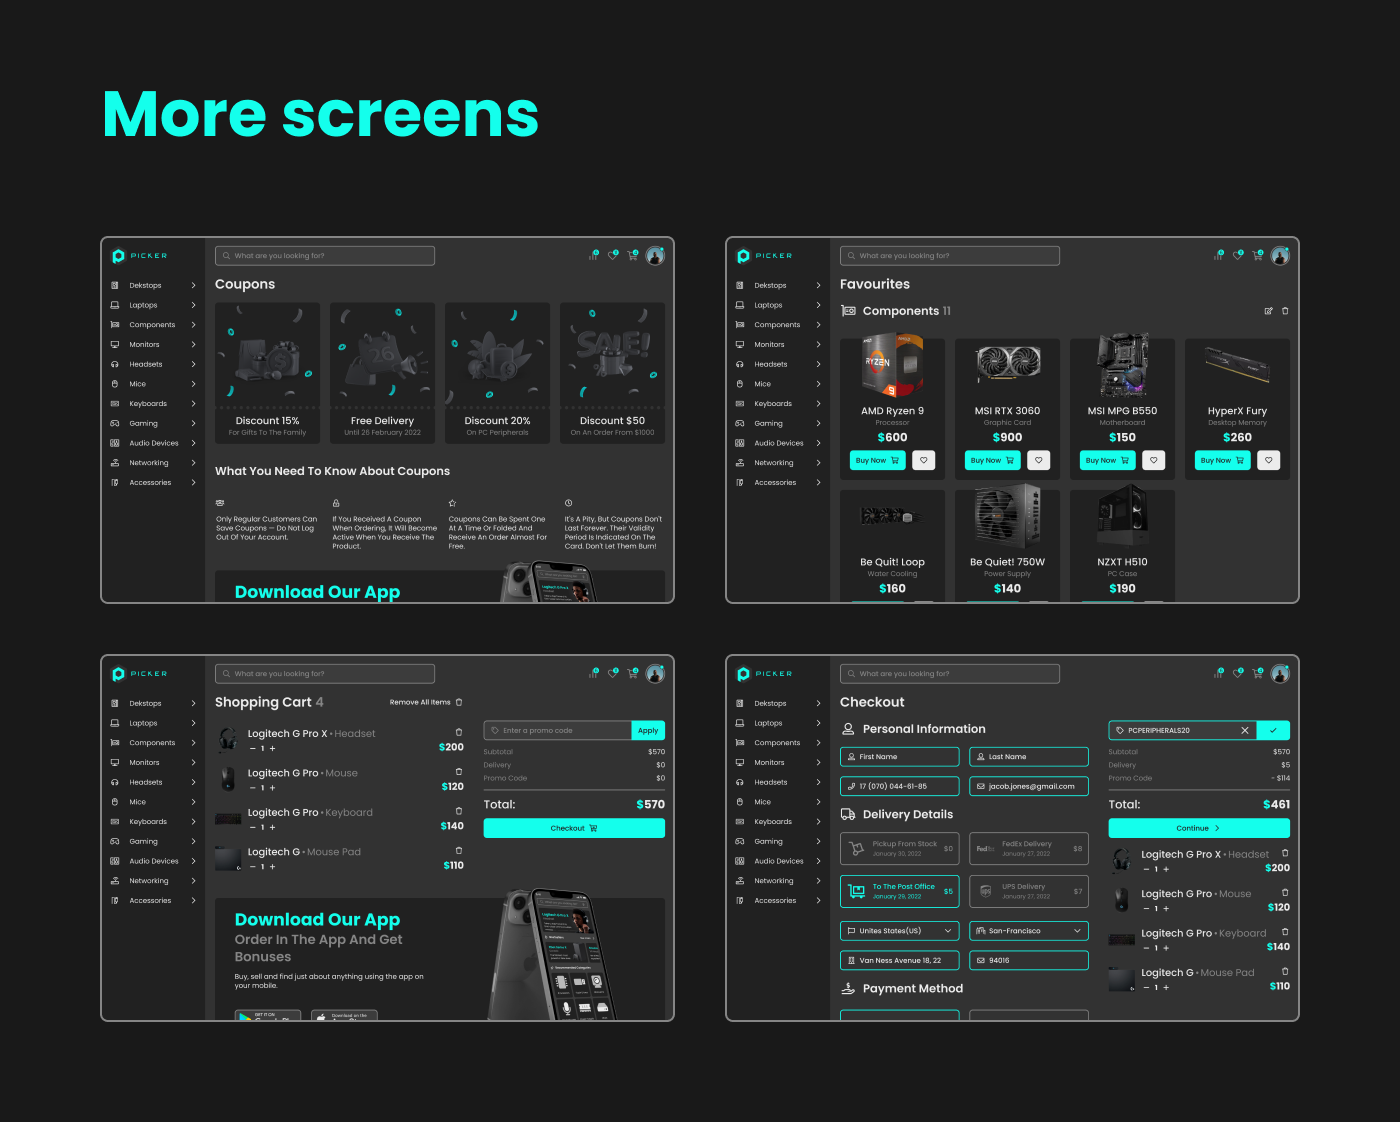This screenshot has height=1122, width=1400.
Task: Click the Picker logo on Shopping Cart screen
Action: point(139,674)
